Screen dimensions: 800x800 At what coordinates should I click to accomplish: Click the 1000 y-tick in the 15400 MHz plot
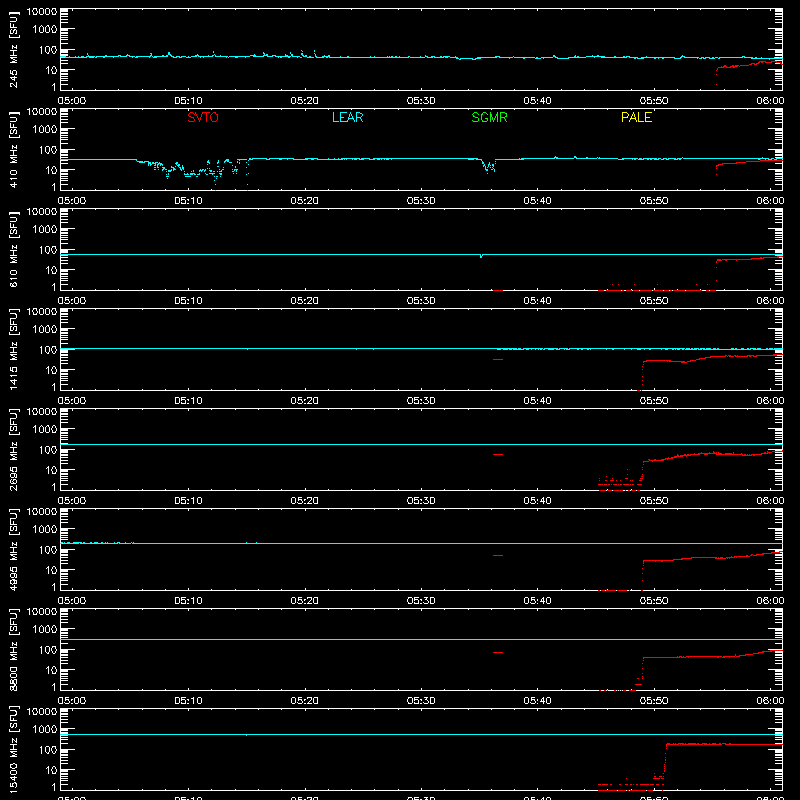(45, 730)
